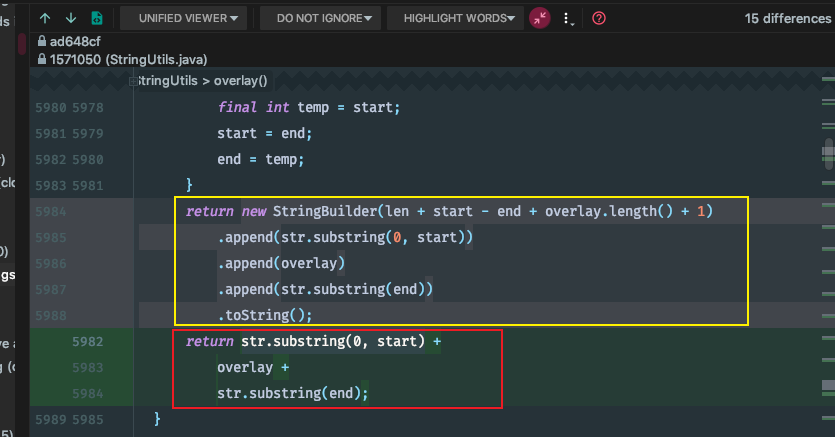Open the three-dot more options menu

click(x=568, y=18)
